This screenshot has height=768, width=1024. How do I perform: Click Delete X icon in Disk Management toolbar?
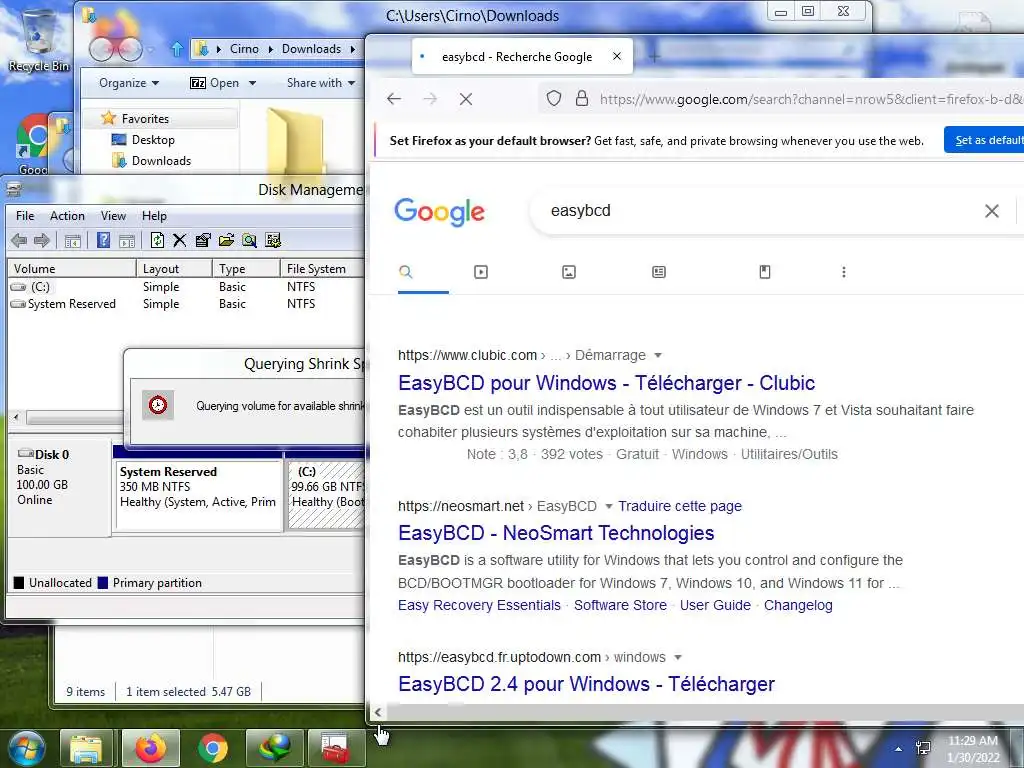[180, 240]
